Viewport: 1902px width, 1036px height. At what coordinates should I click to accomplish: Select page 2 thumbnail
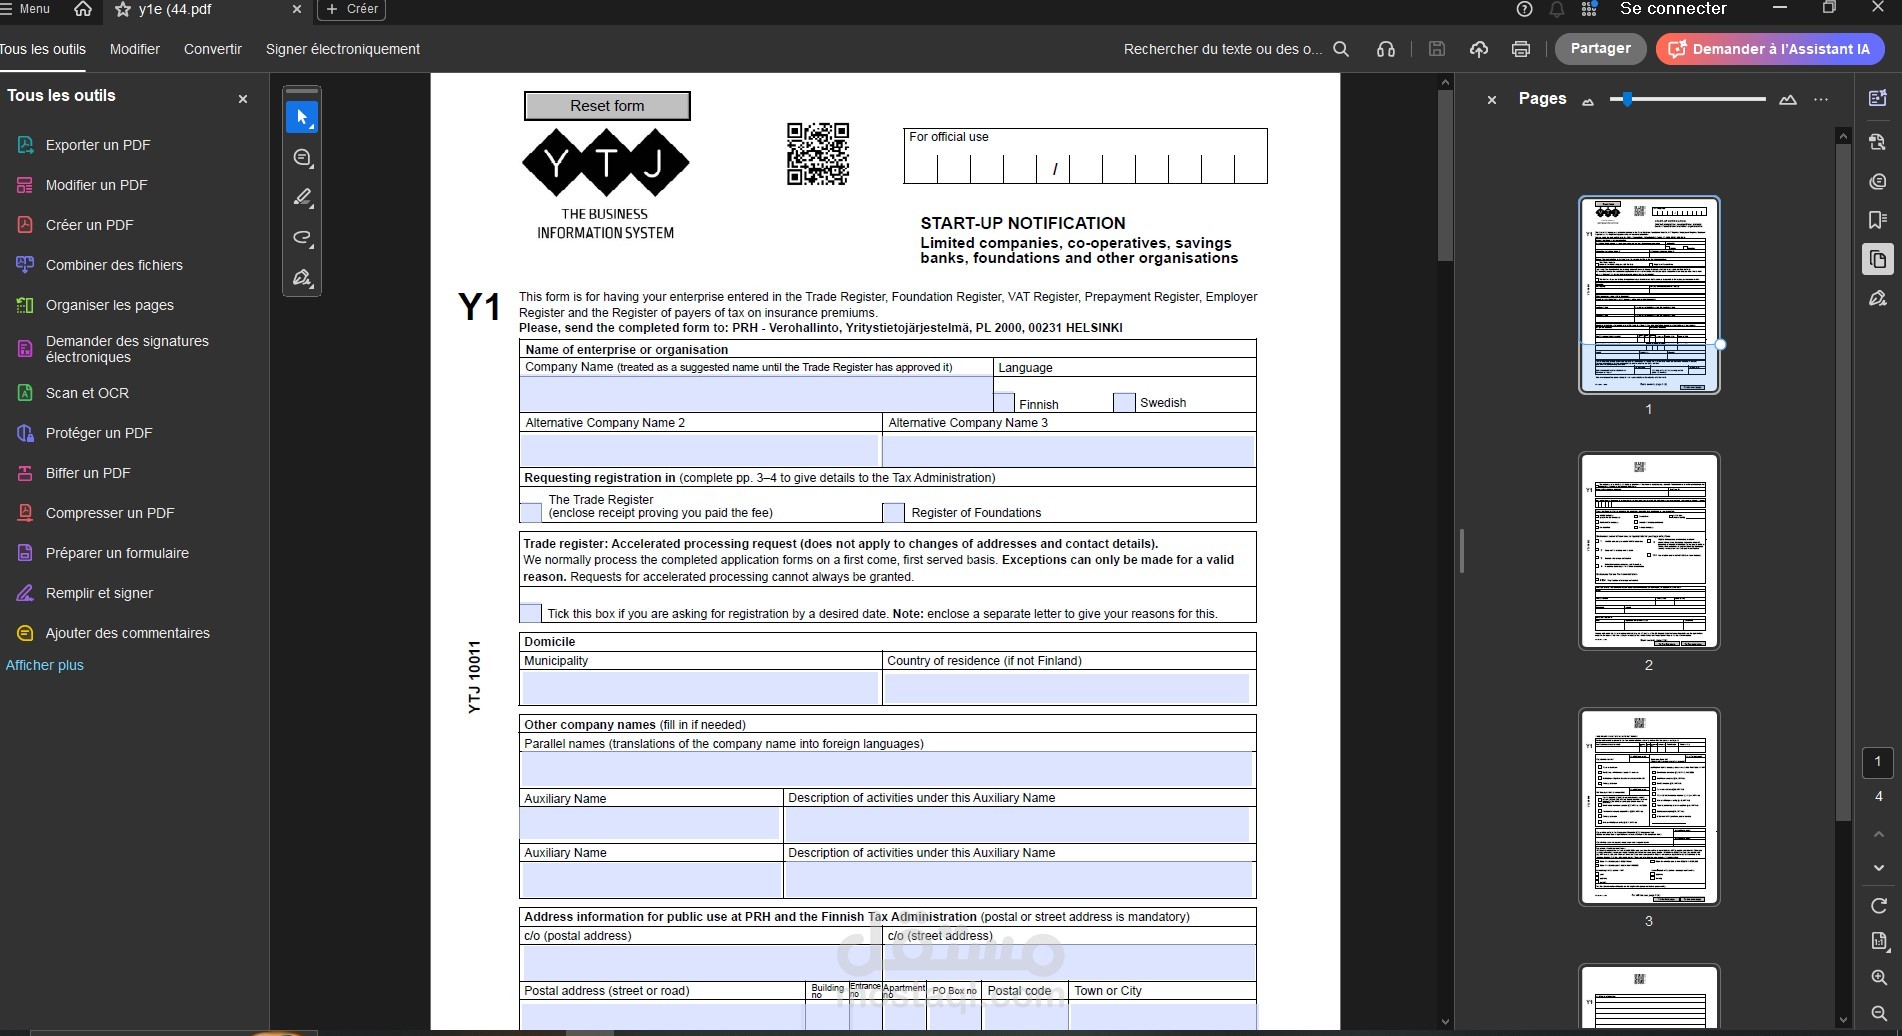(x=1649, y=551)
